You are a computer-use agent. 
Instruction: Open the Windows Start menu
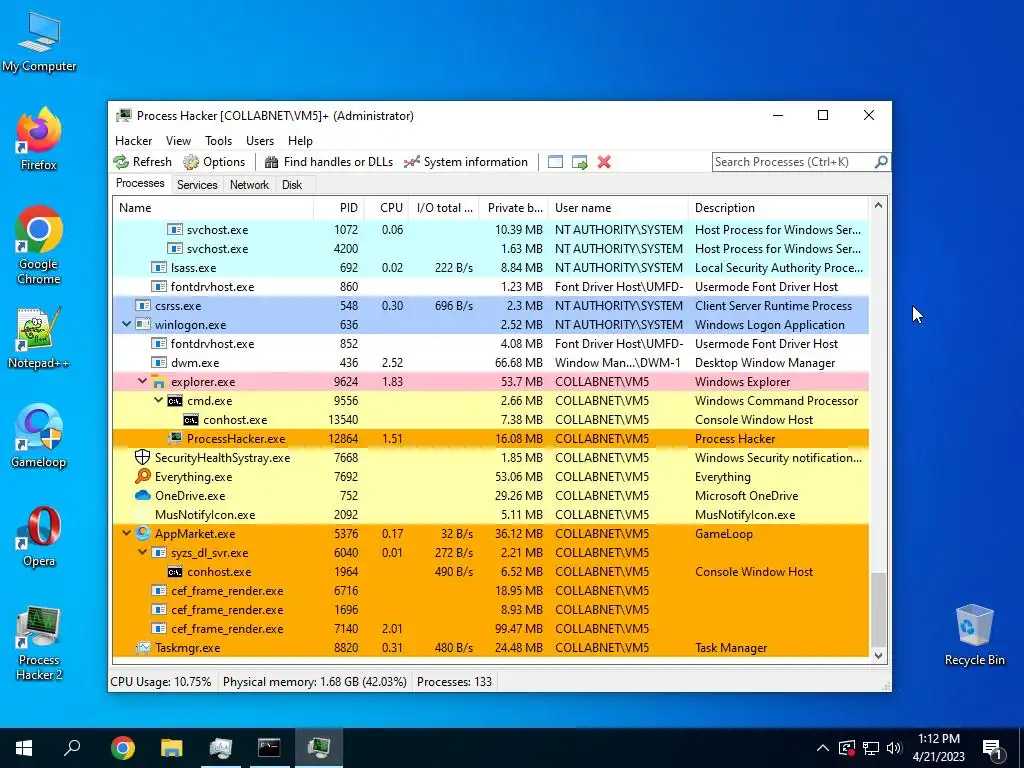point(24,748)
